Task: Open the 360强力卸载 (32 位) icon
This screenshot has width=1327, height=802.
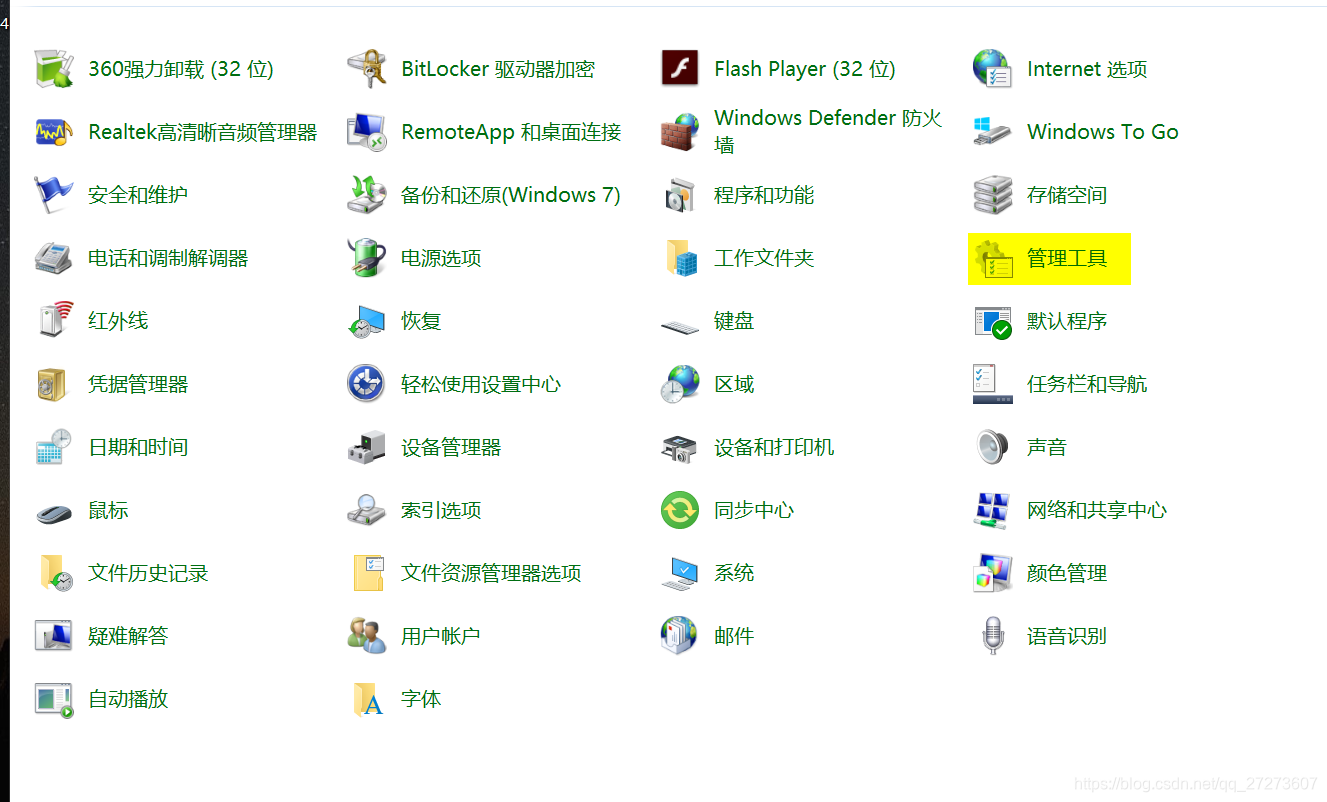Action: point(54,69)
